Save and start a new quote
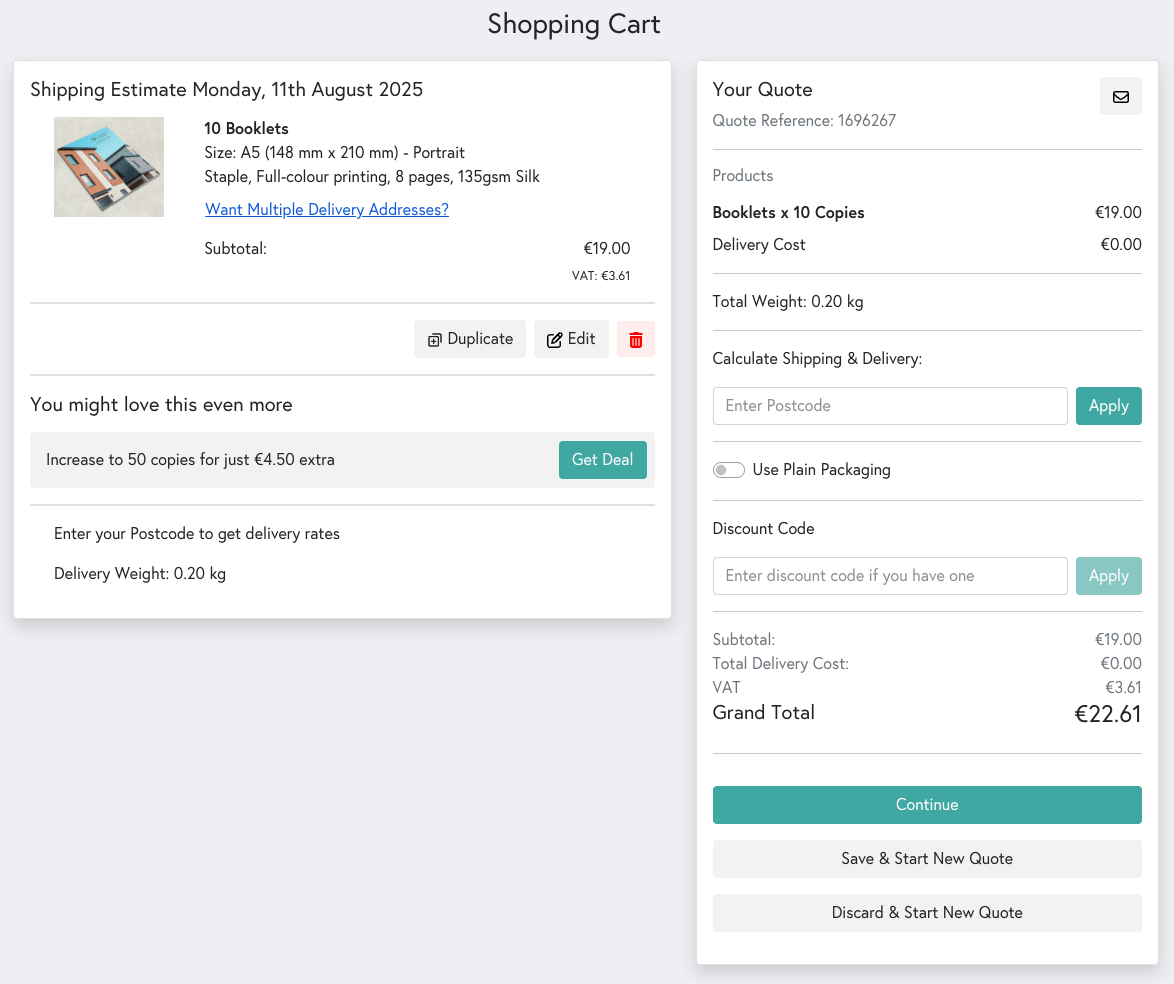The image size is (1174, 984). click(x=926, y=859)
